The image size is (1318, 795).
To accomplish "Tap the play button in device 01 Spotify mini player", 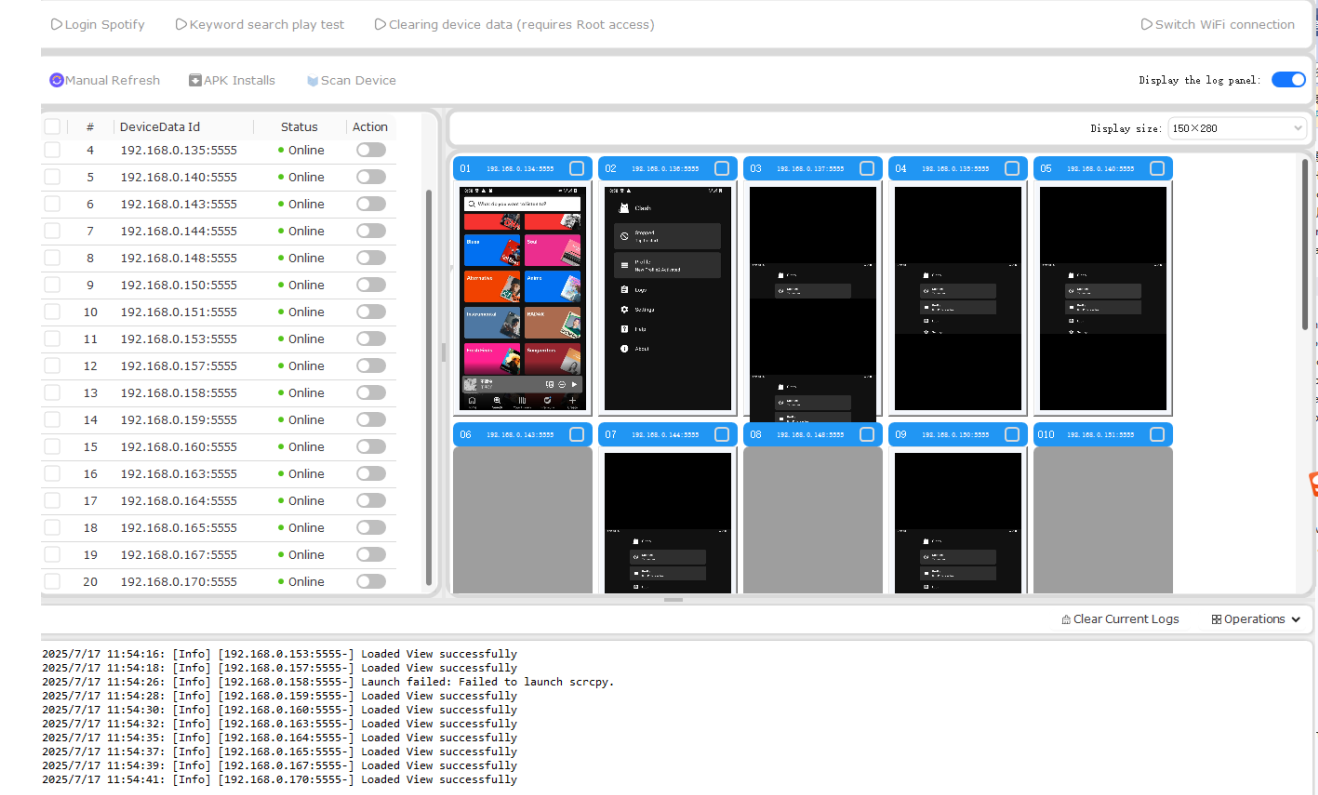I will click(x=574, y=384).
